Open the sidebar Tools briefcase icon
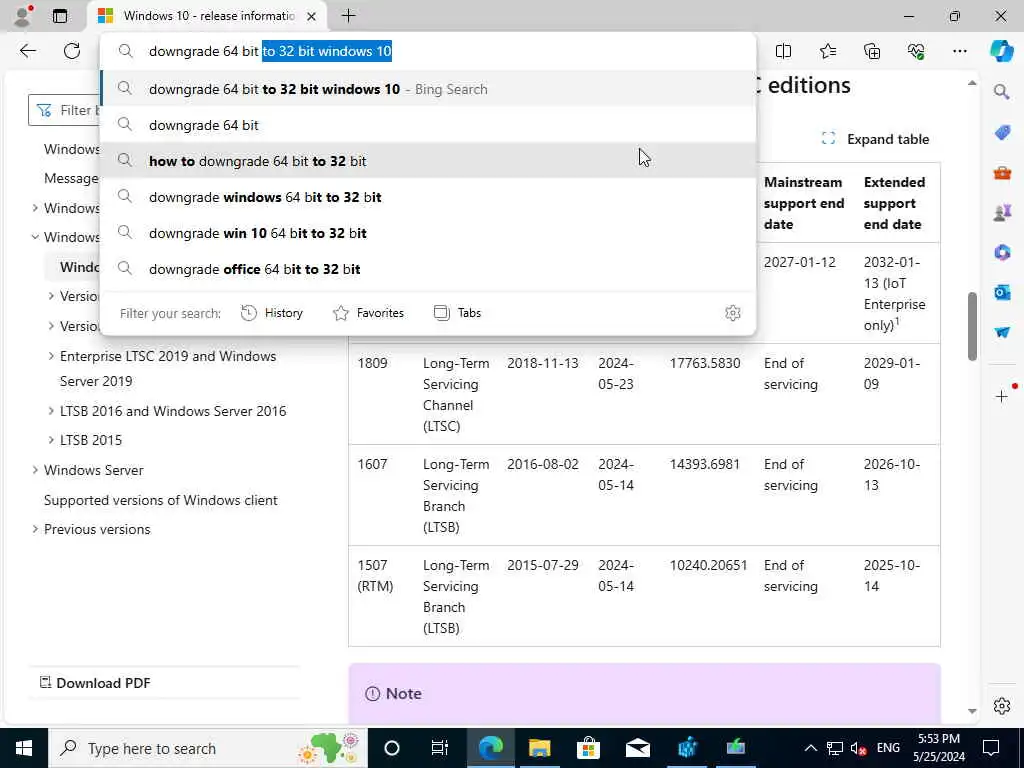The image size is (1024, 768). click(1002, 173)
